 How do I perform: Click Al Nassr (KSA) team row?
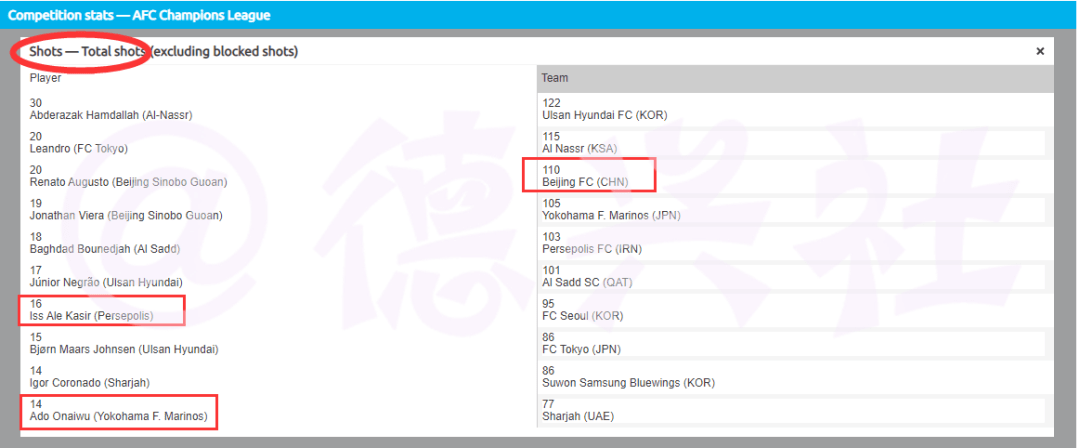[796, 143]
